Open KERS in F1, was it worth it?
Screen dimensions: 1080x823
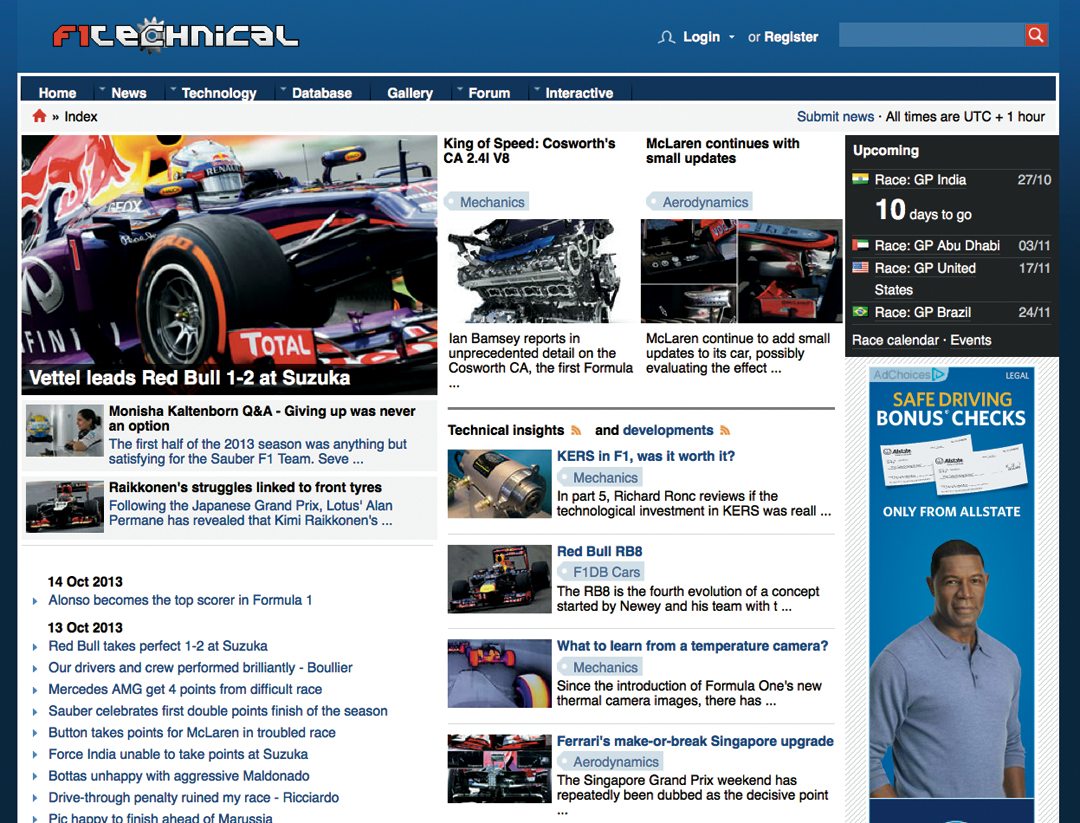[645, 456]
